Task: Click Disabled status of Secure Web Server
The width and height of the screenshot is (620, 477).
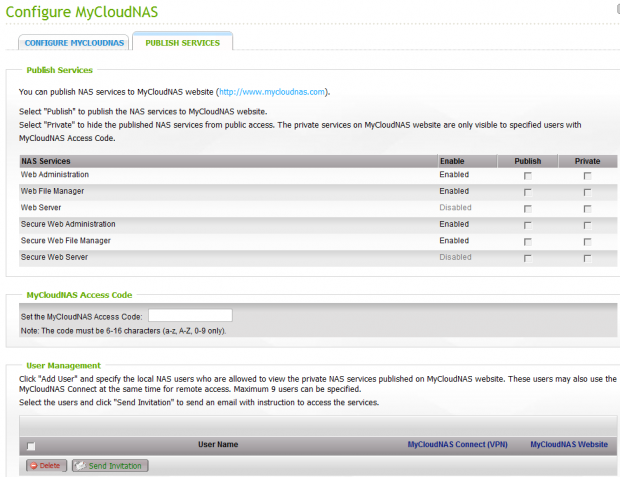Action: point(455,257)
